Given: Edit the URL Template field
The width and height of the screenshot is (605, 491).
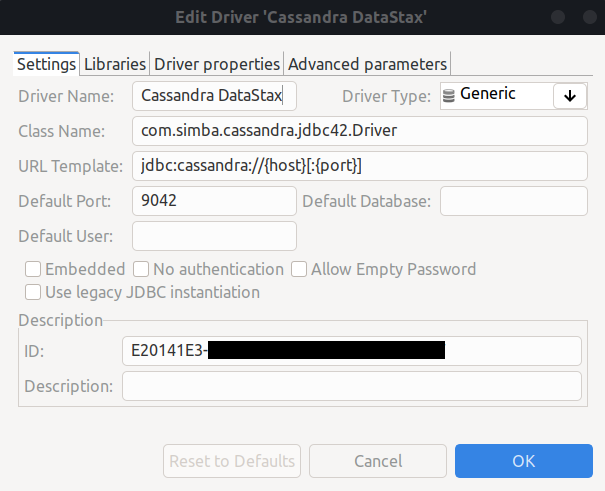Looking at the screenshot, I should 360,166.
